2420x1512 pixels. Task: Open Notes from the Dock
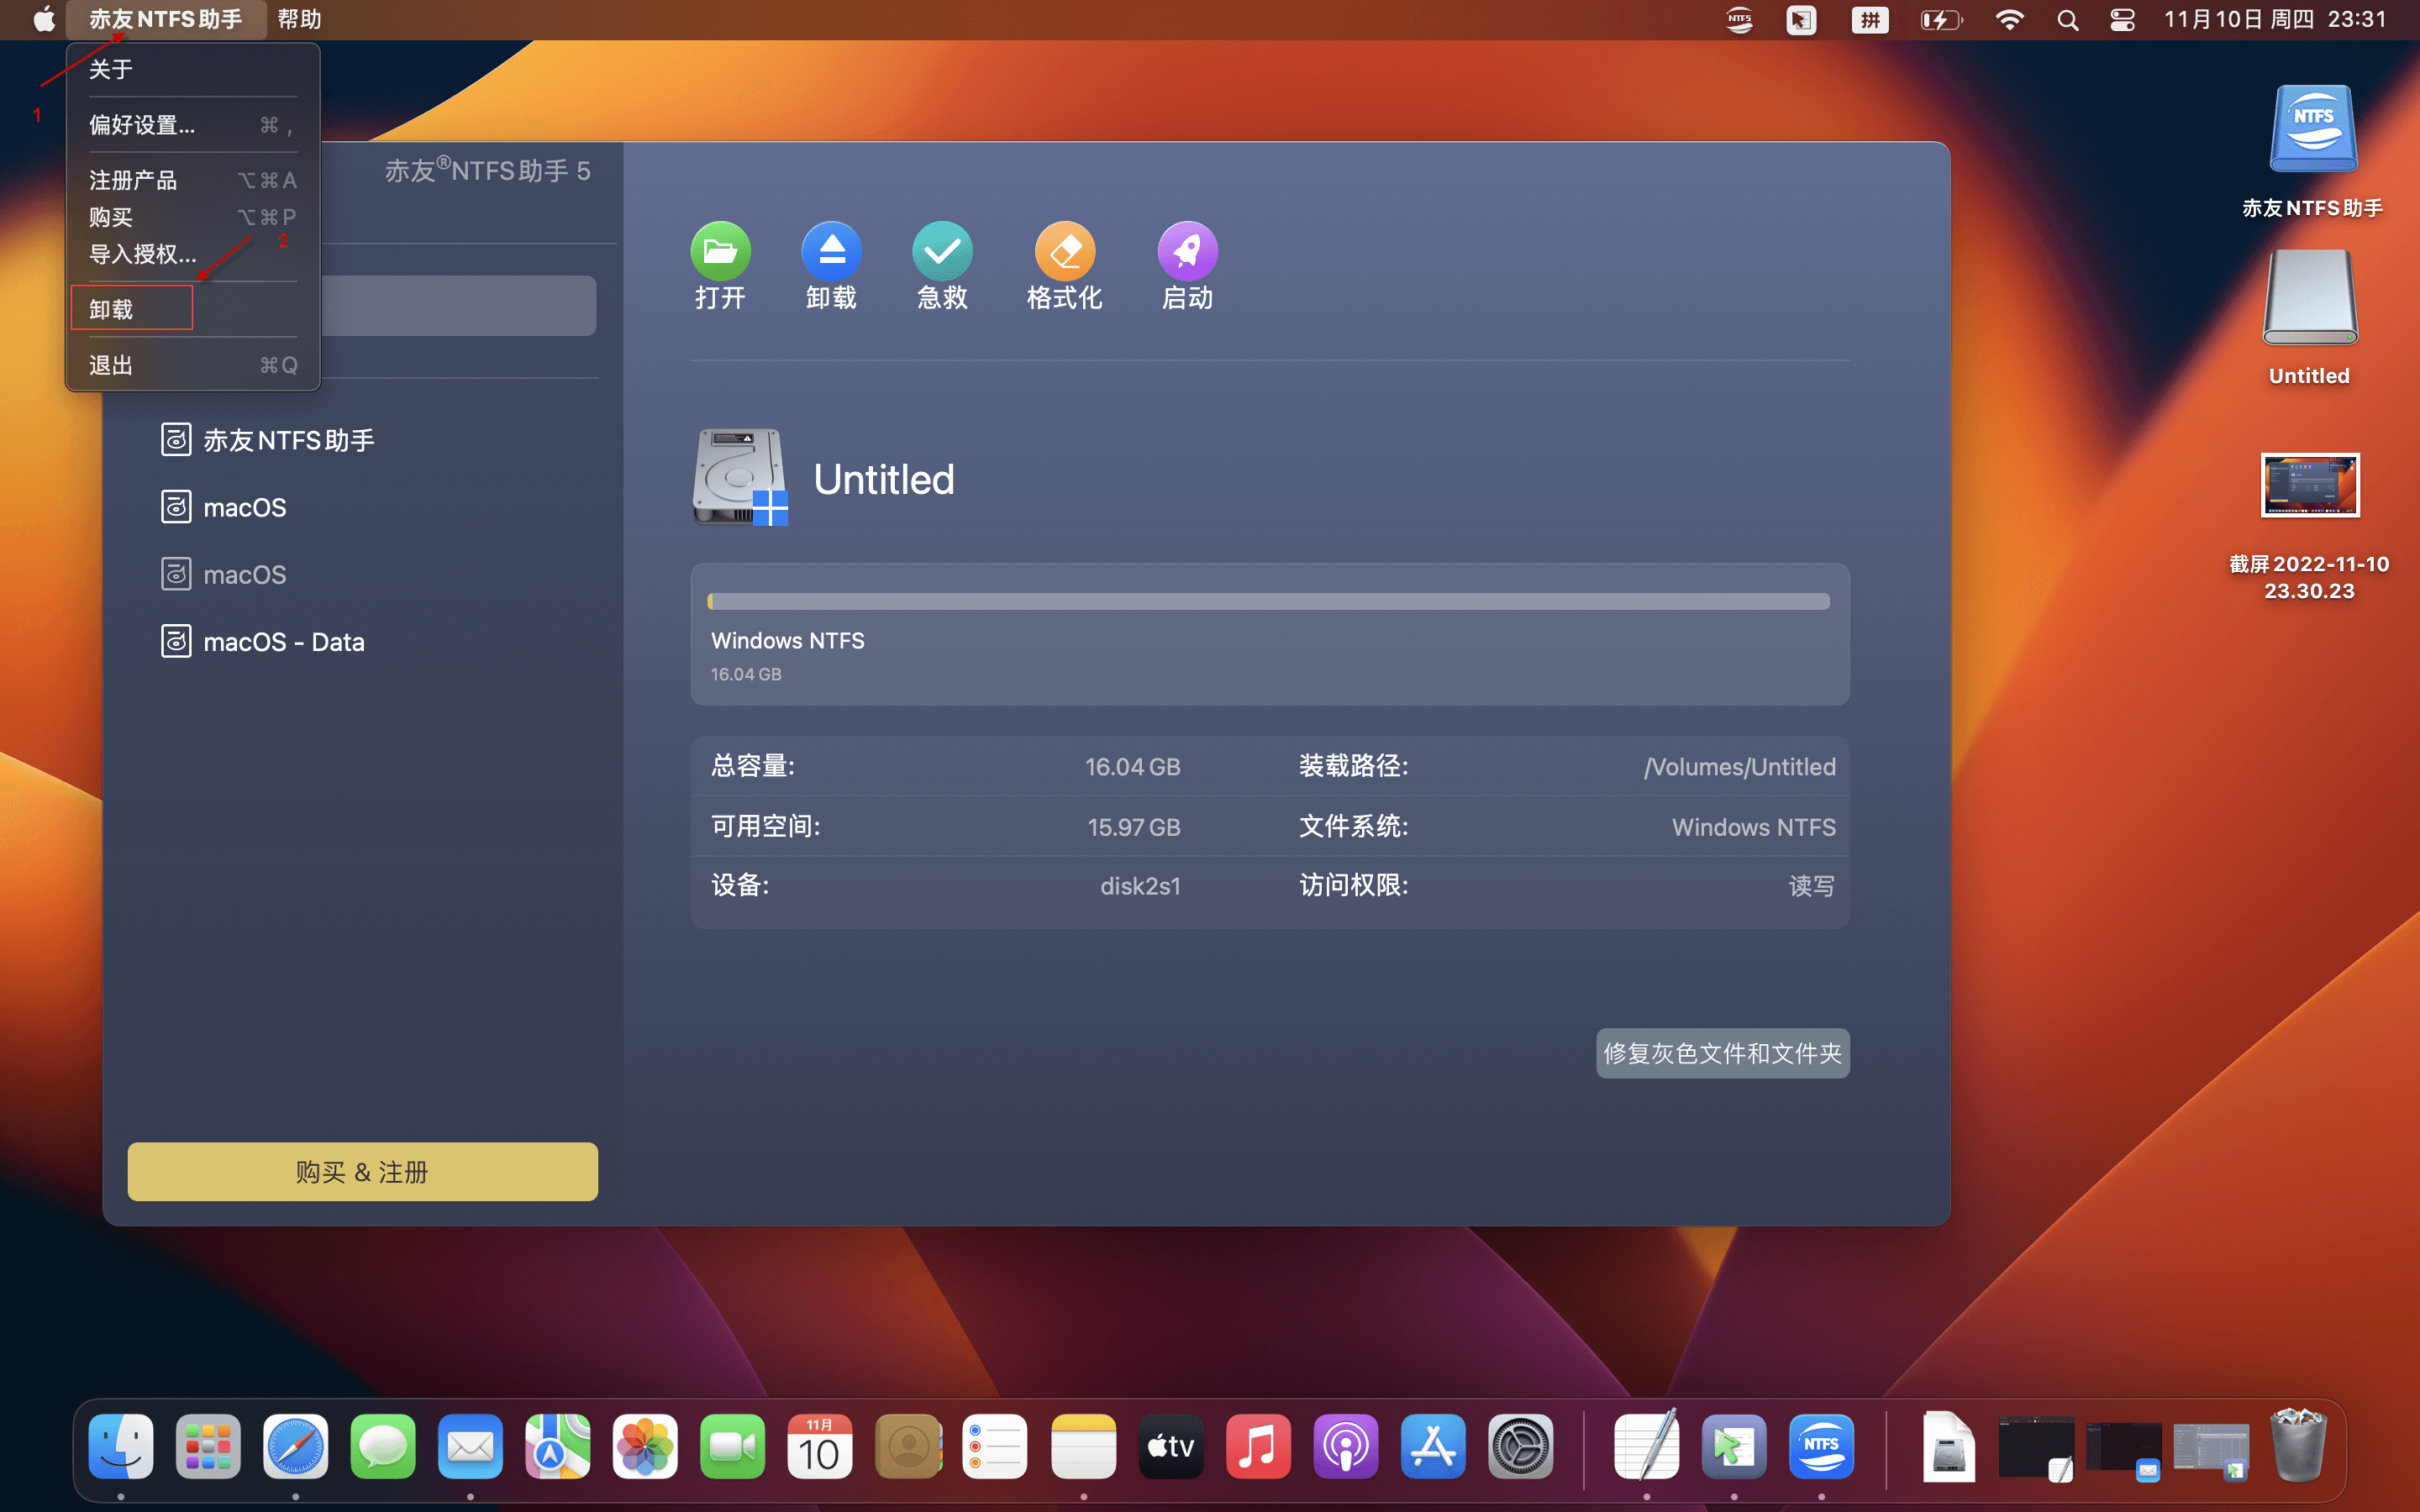pos(1083,1446)
